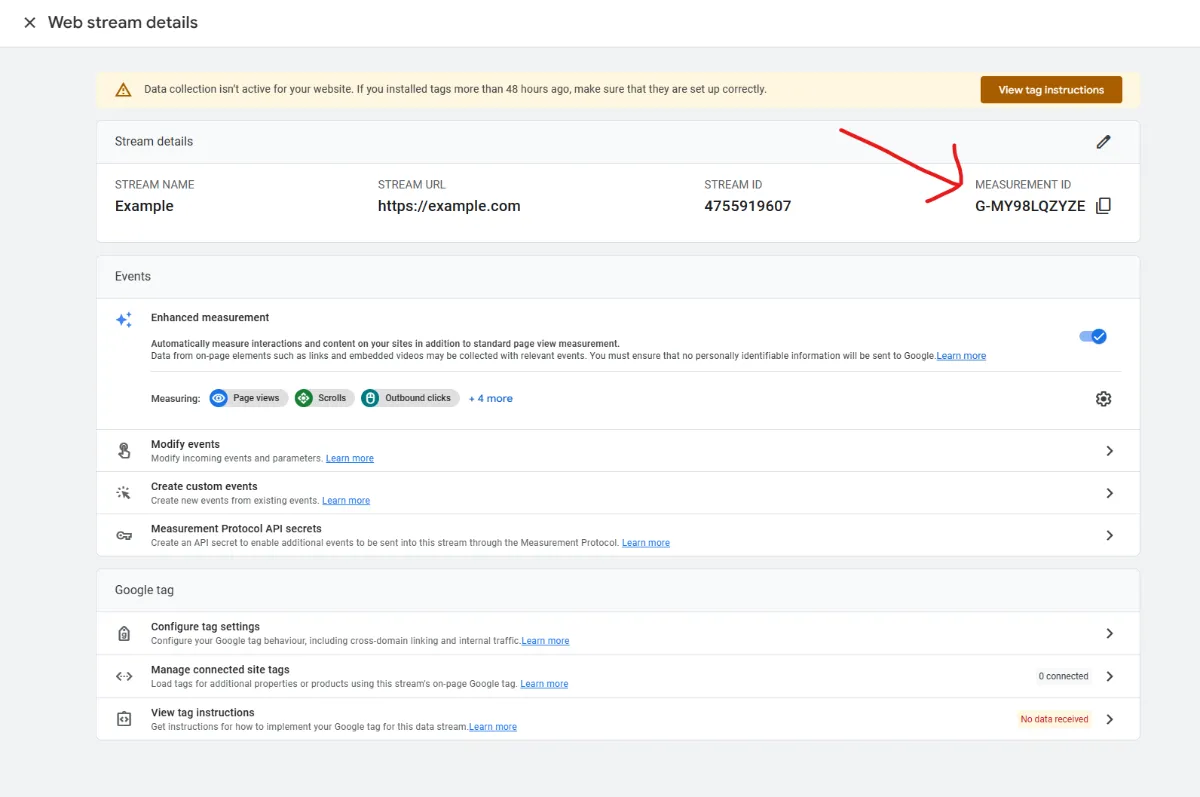Open Learn more link for Enhanced measurement

pyautogui.click(x=961, y=355)
